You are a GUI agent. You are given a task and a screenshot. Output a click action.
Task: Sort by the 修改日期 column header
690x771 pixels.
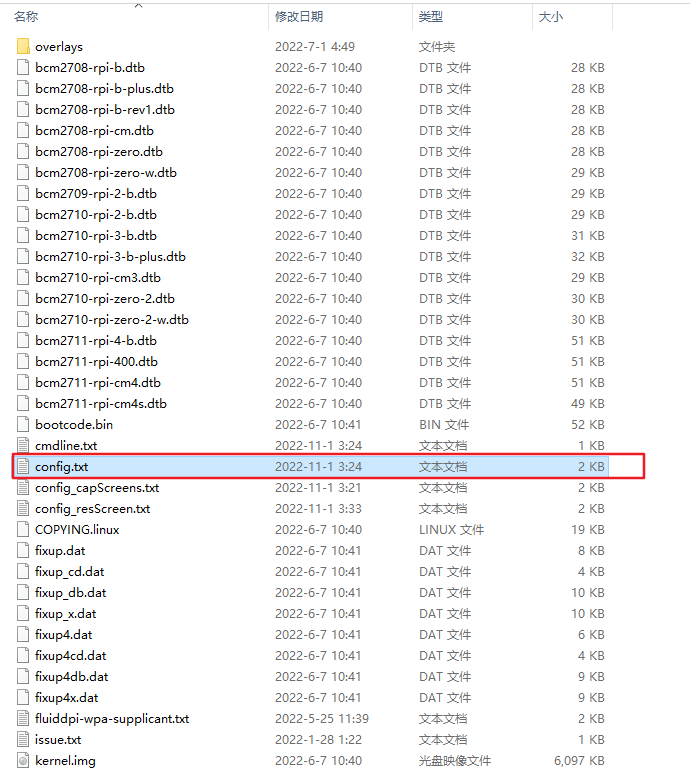point(299,17)
